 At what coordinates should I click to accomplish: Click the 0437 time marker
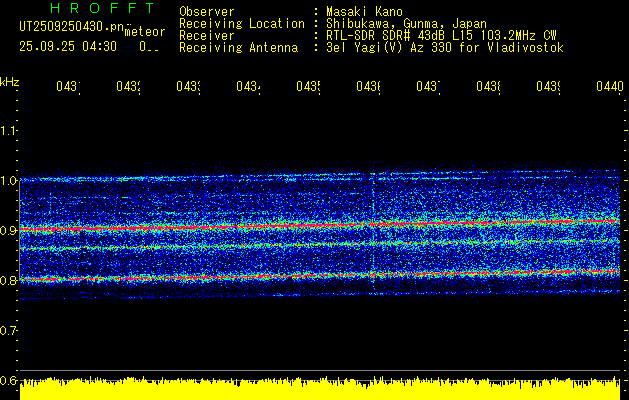tap(428, 86)
